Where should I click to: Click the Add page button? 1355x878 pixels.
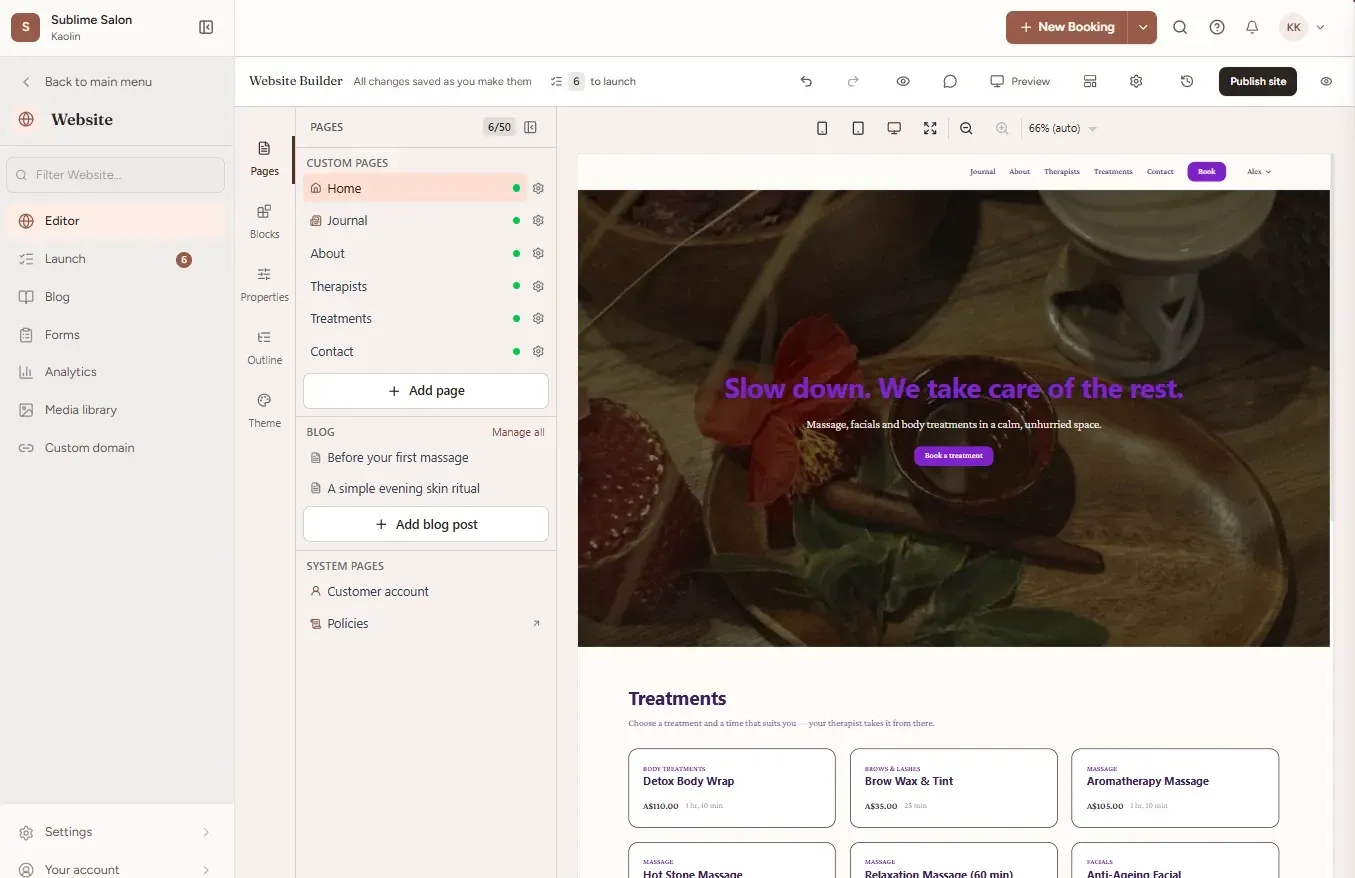click(426, 391)
